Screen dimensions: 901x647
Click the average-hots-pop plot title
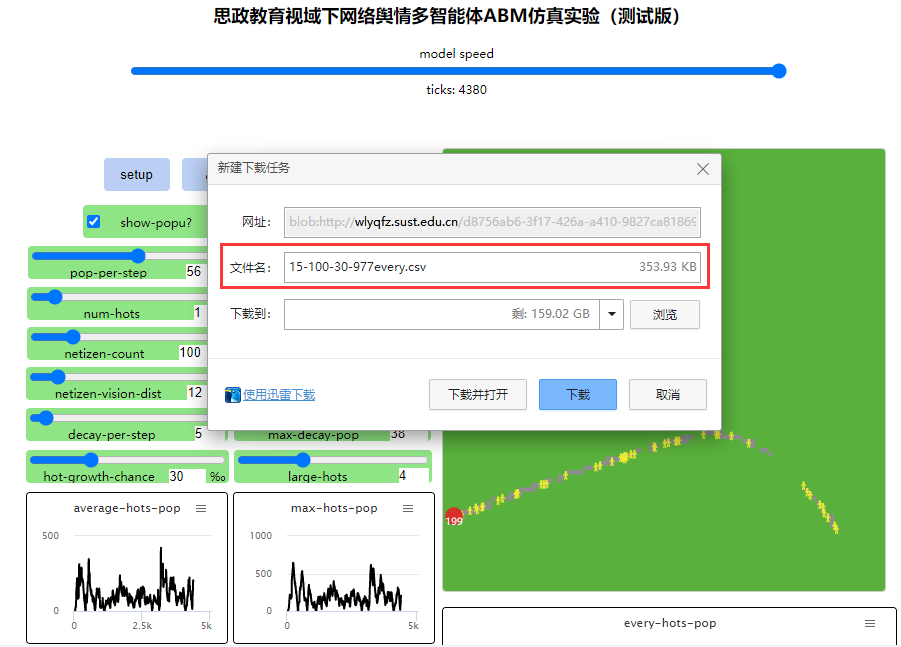point(127,508)
